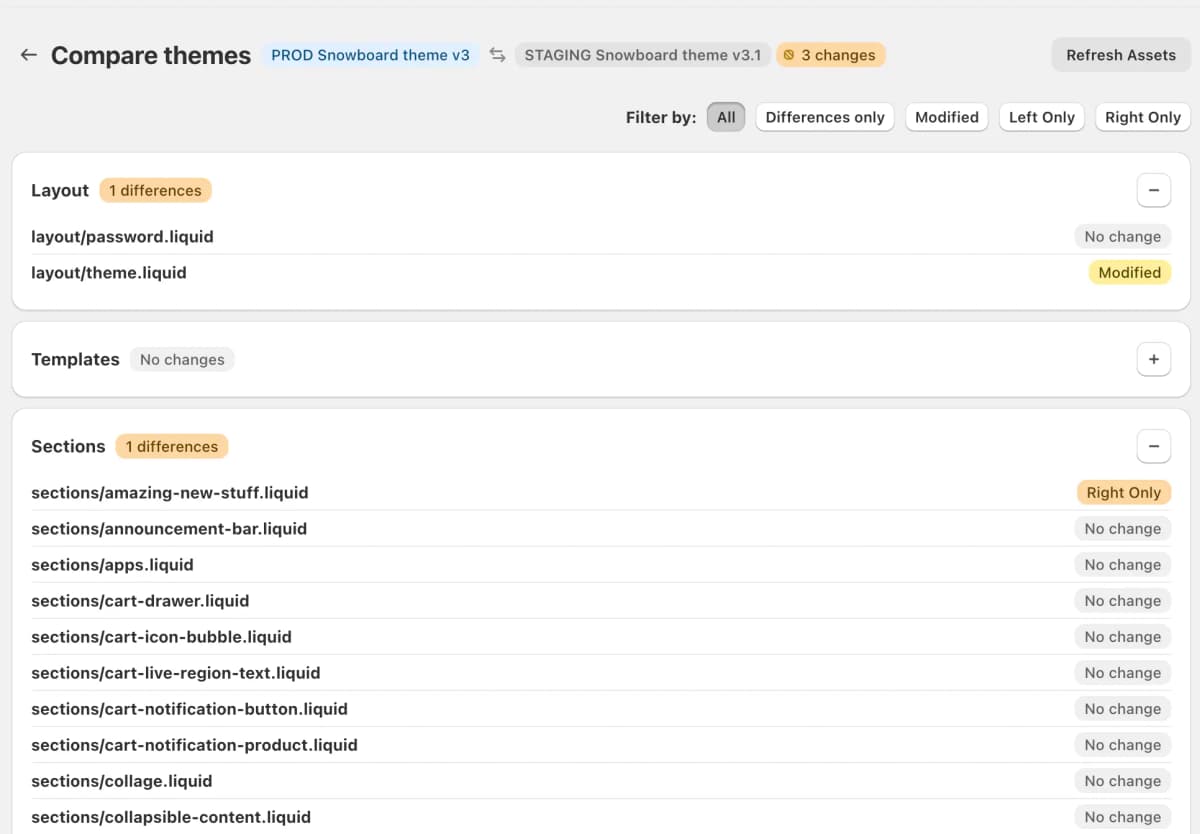Apply the Modified filter
1200x834 pixels.
point(946,117)
